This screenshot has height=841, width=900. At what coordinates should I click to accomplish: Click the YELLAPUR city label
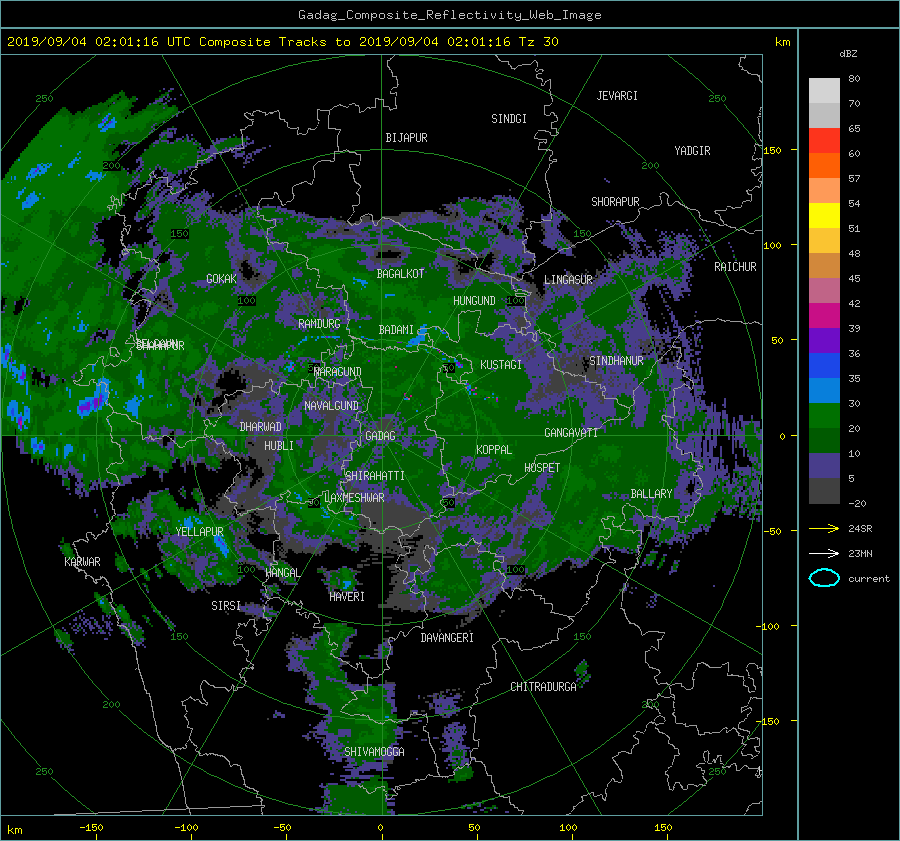pos(199,532)
